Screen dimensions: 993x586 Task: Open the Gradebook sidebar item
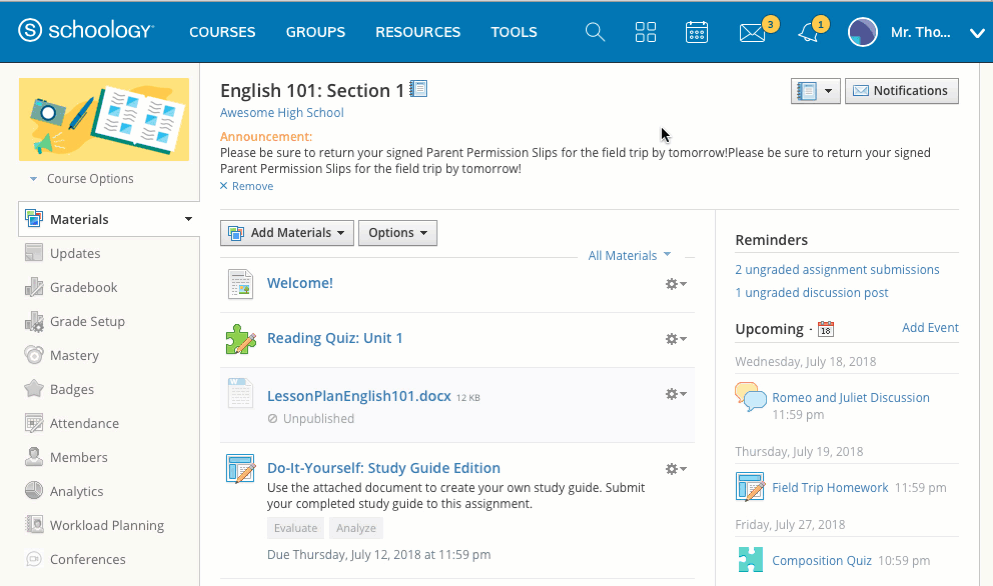(x=83, y=287)
